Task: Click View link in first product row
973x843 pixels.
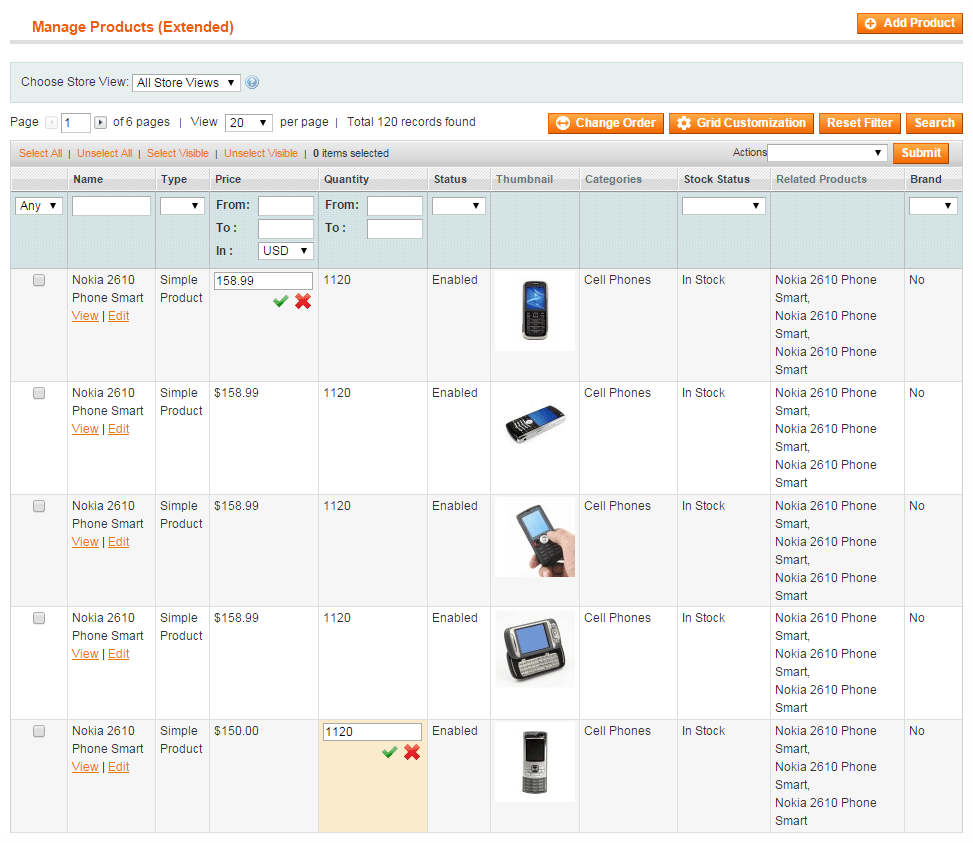Action: tap(85, 316)
